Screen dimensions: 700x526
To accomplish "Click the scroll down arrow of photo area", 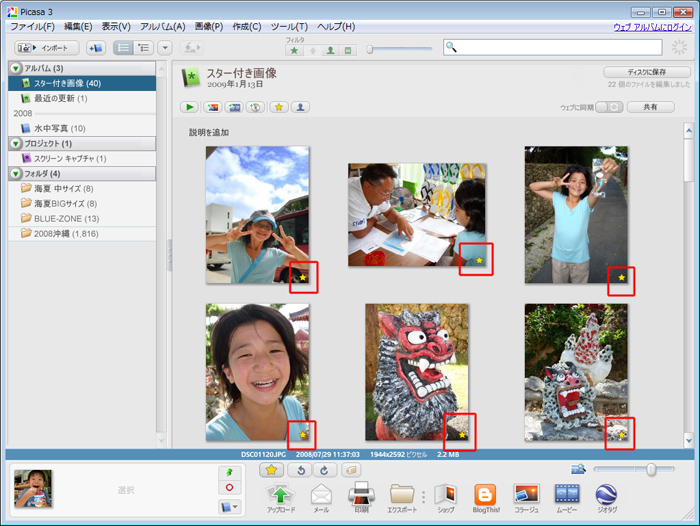I will pyautogui.click(x=689, y=441).
